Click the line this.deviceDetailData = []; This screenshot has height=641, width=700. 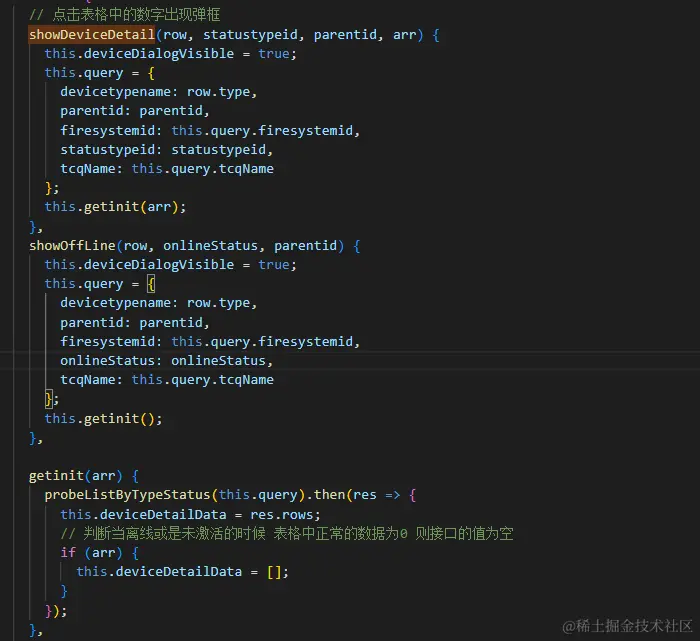(x=183, y=572)
